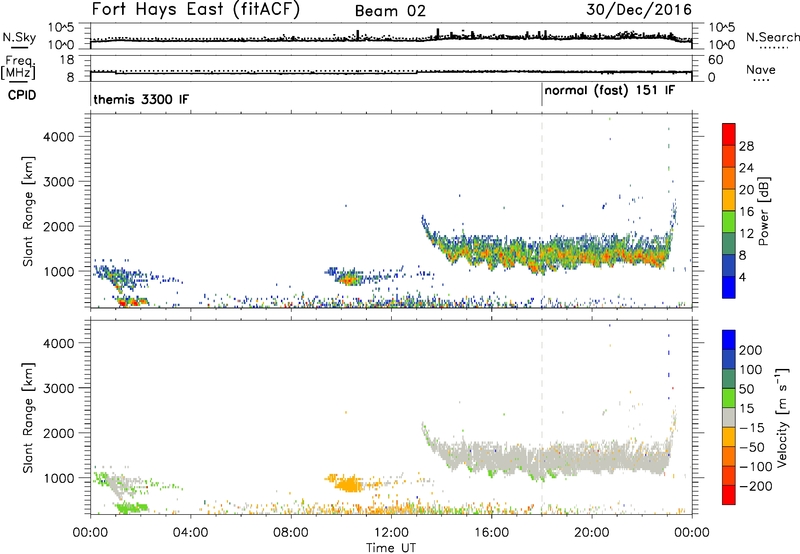Image resolution: width=800 pixels, height=554 pixels.
Task: Click the dashed CPID change line in the power panel
Action: 541,211
